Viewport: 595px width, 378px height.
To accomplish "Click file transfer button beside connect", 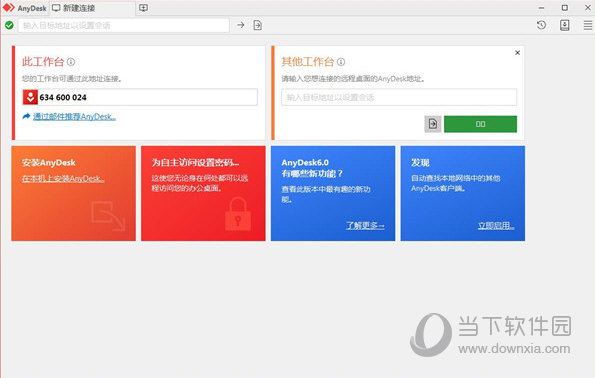I will [x=433, y=124].
